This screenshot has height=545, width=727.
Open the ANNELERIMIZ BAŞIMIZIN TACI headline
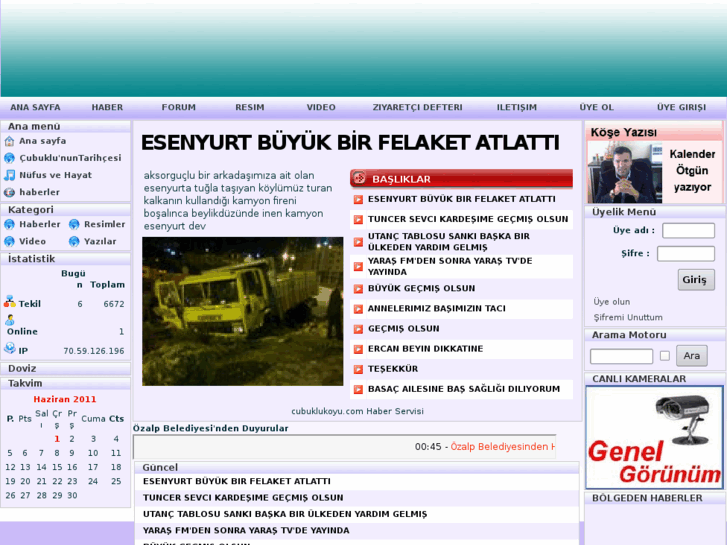coord(436,309)
